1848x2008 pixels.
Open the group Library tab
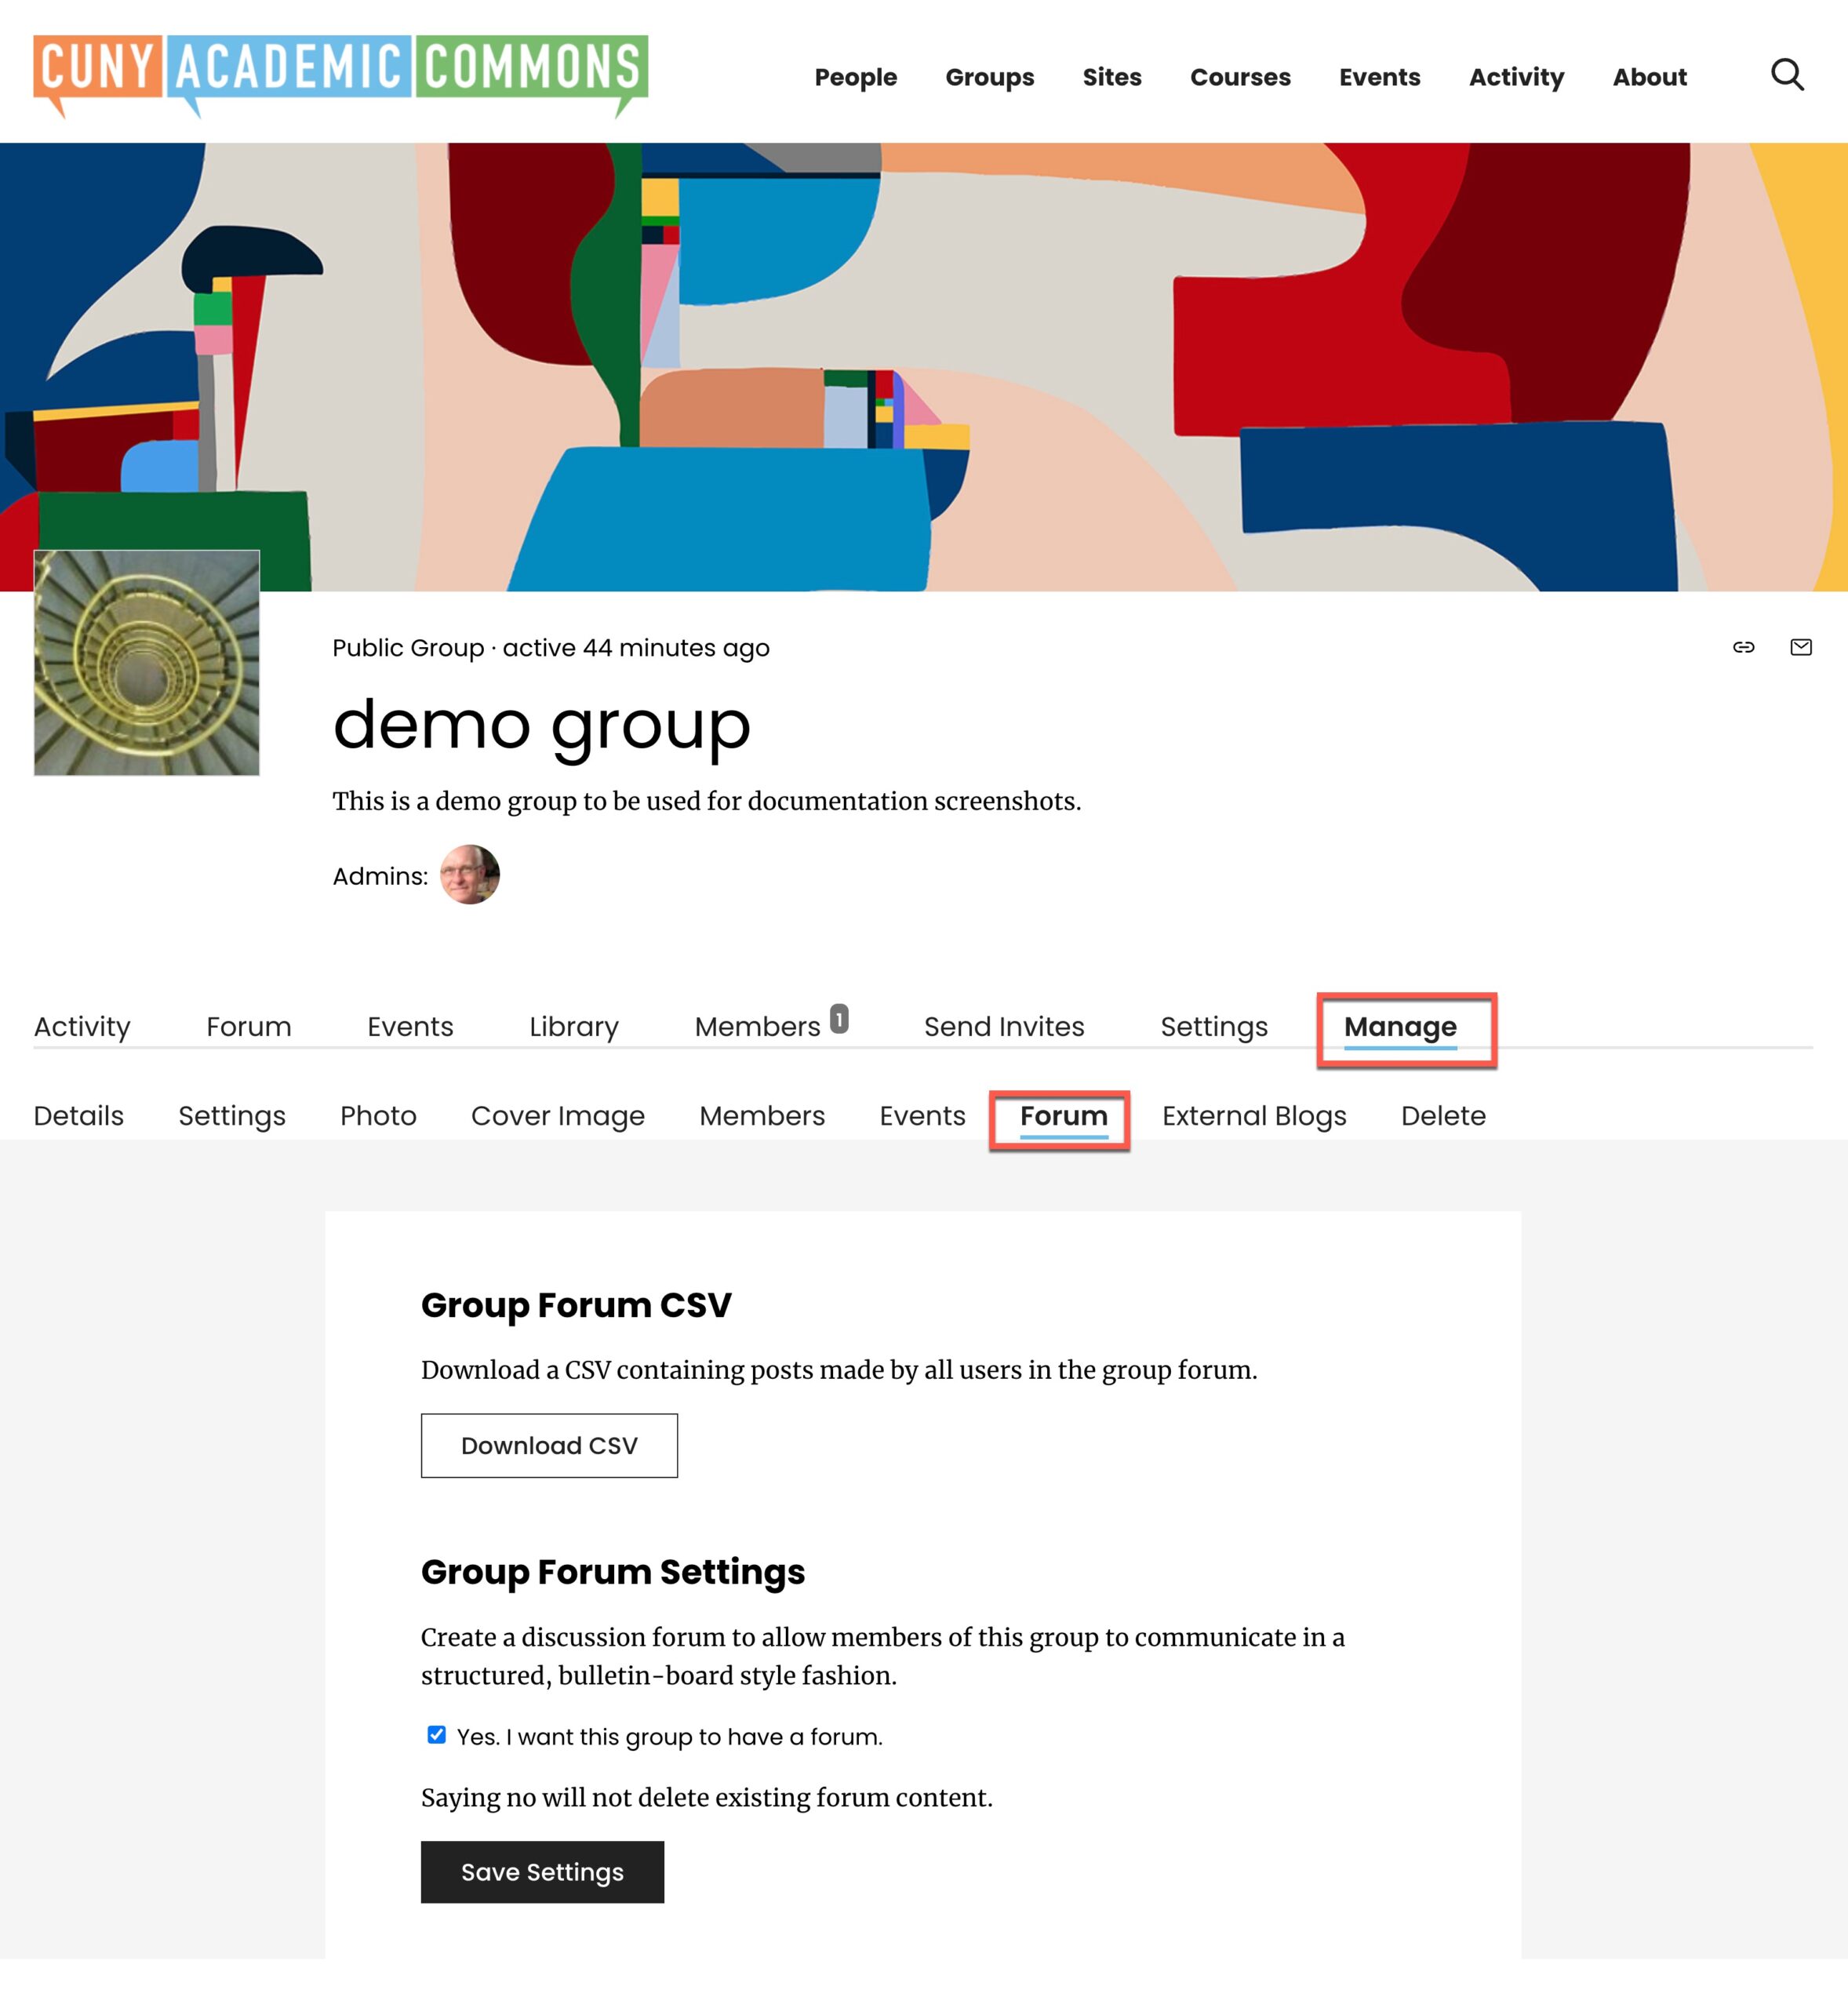(x=574, y=1027)
